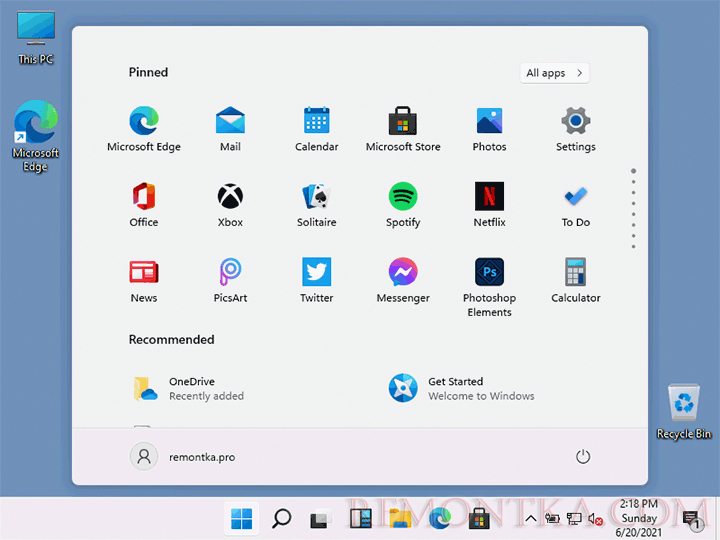
Task: Open Microsoft Store in pinned apps
Action: coord(403,129)
